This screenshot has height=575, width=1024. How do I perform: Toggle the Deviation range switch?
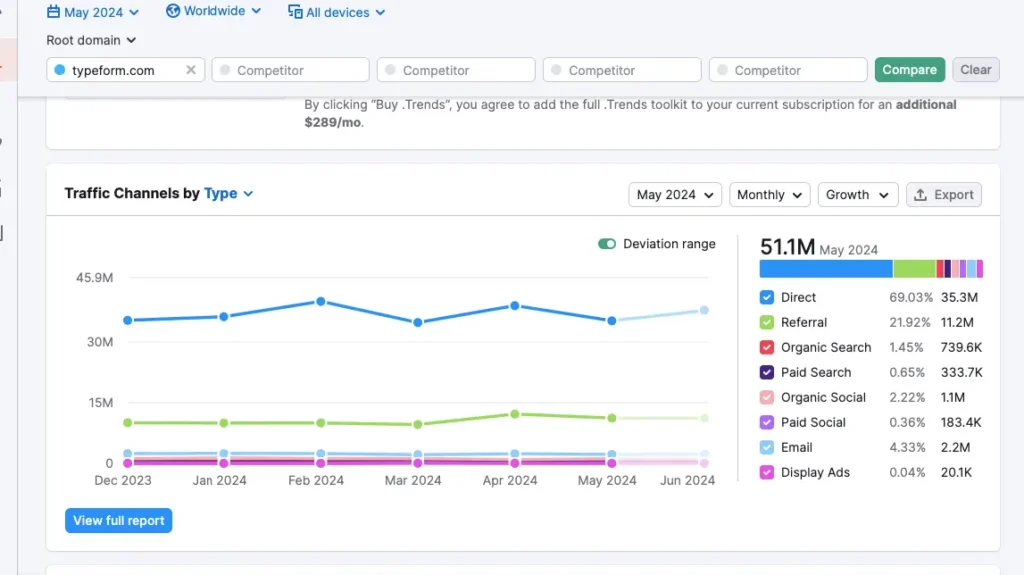(x=607, y=244)
